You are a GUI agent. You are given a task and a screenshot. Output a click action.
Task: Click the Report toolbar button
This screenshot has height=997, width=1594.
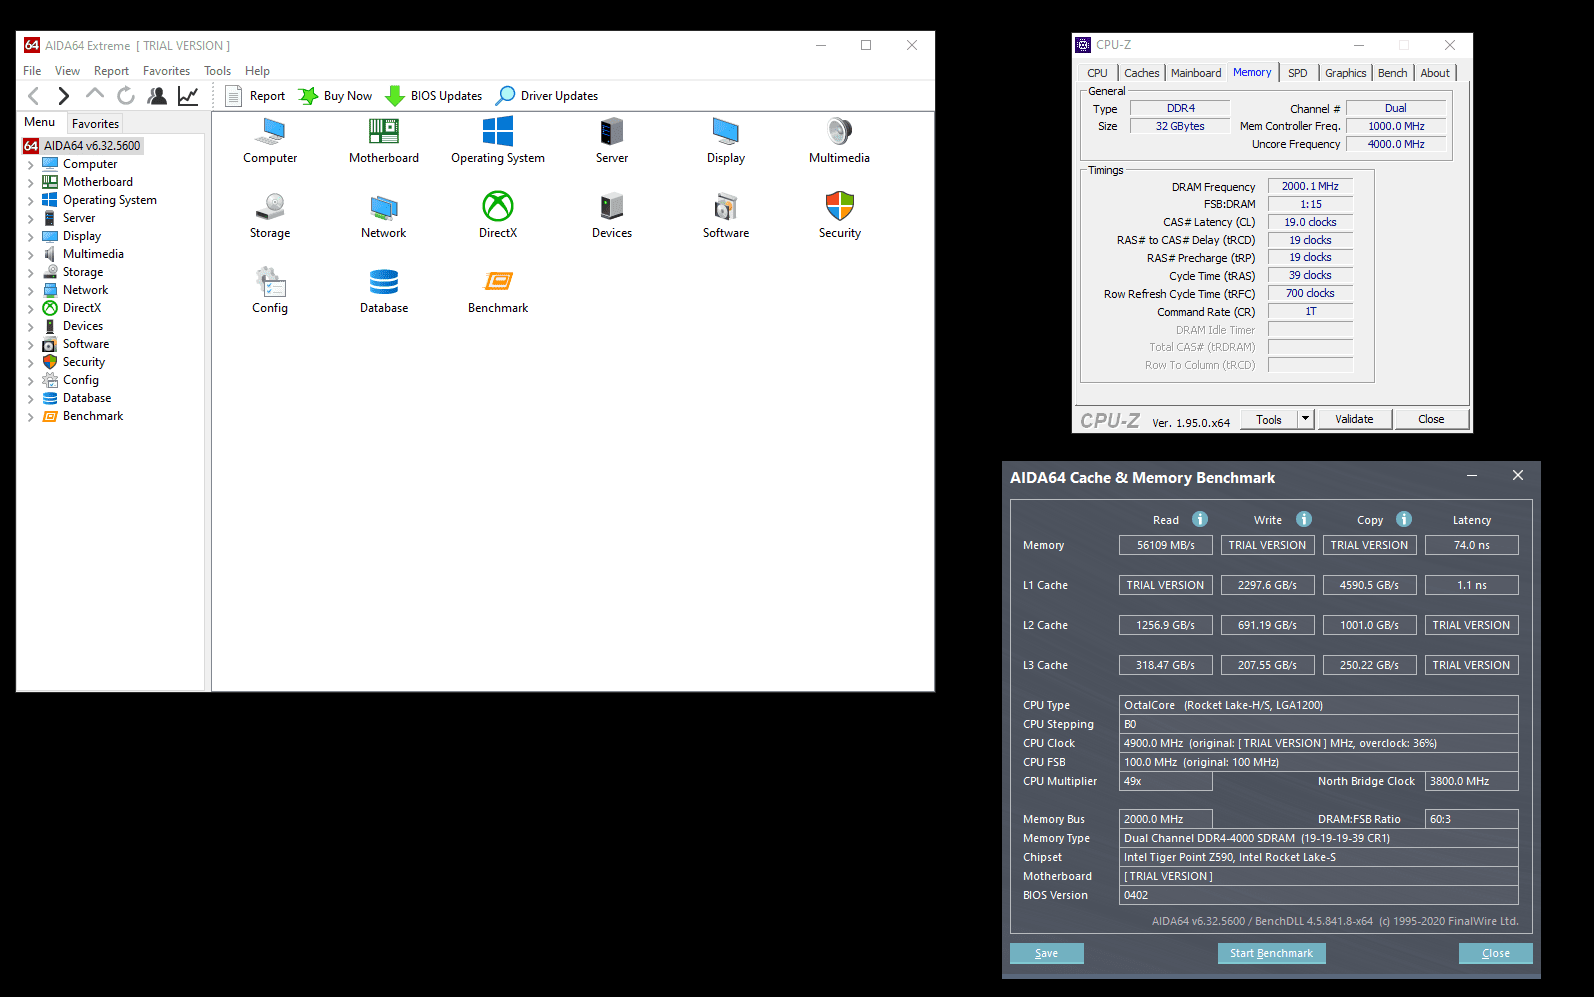(255, 96)
